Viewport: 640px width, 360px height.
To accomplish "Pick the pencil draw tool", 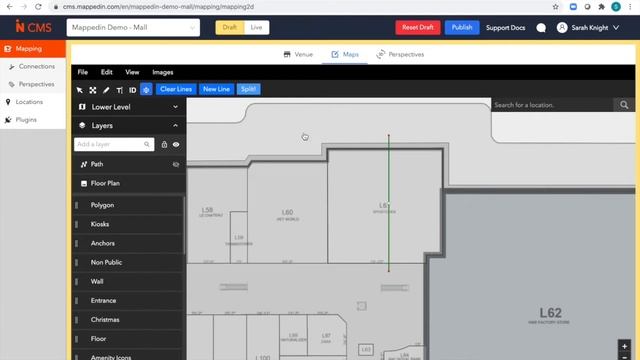I will tap(106, 90).
